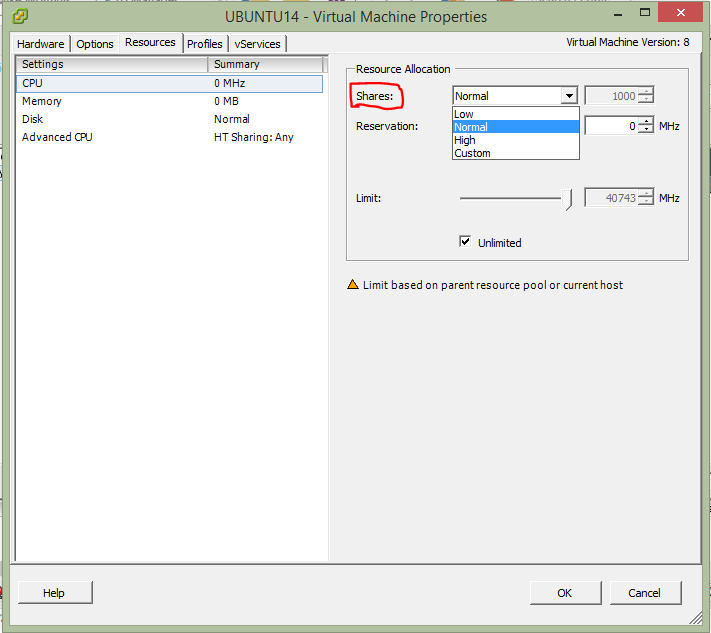This screenshot has height=633, width=711.
Task: Increase Reservation value with up arrow
Action: [646, 122]
